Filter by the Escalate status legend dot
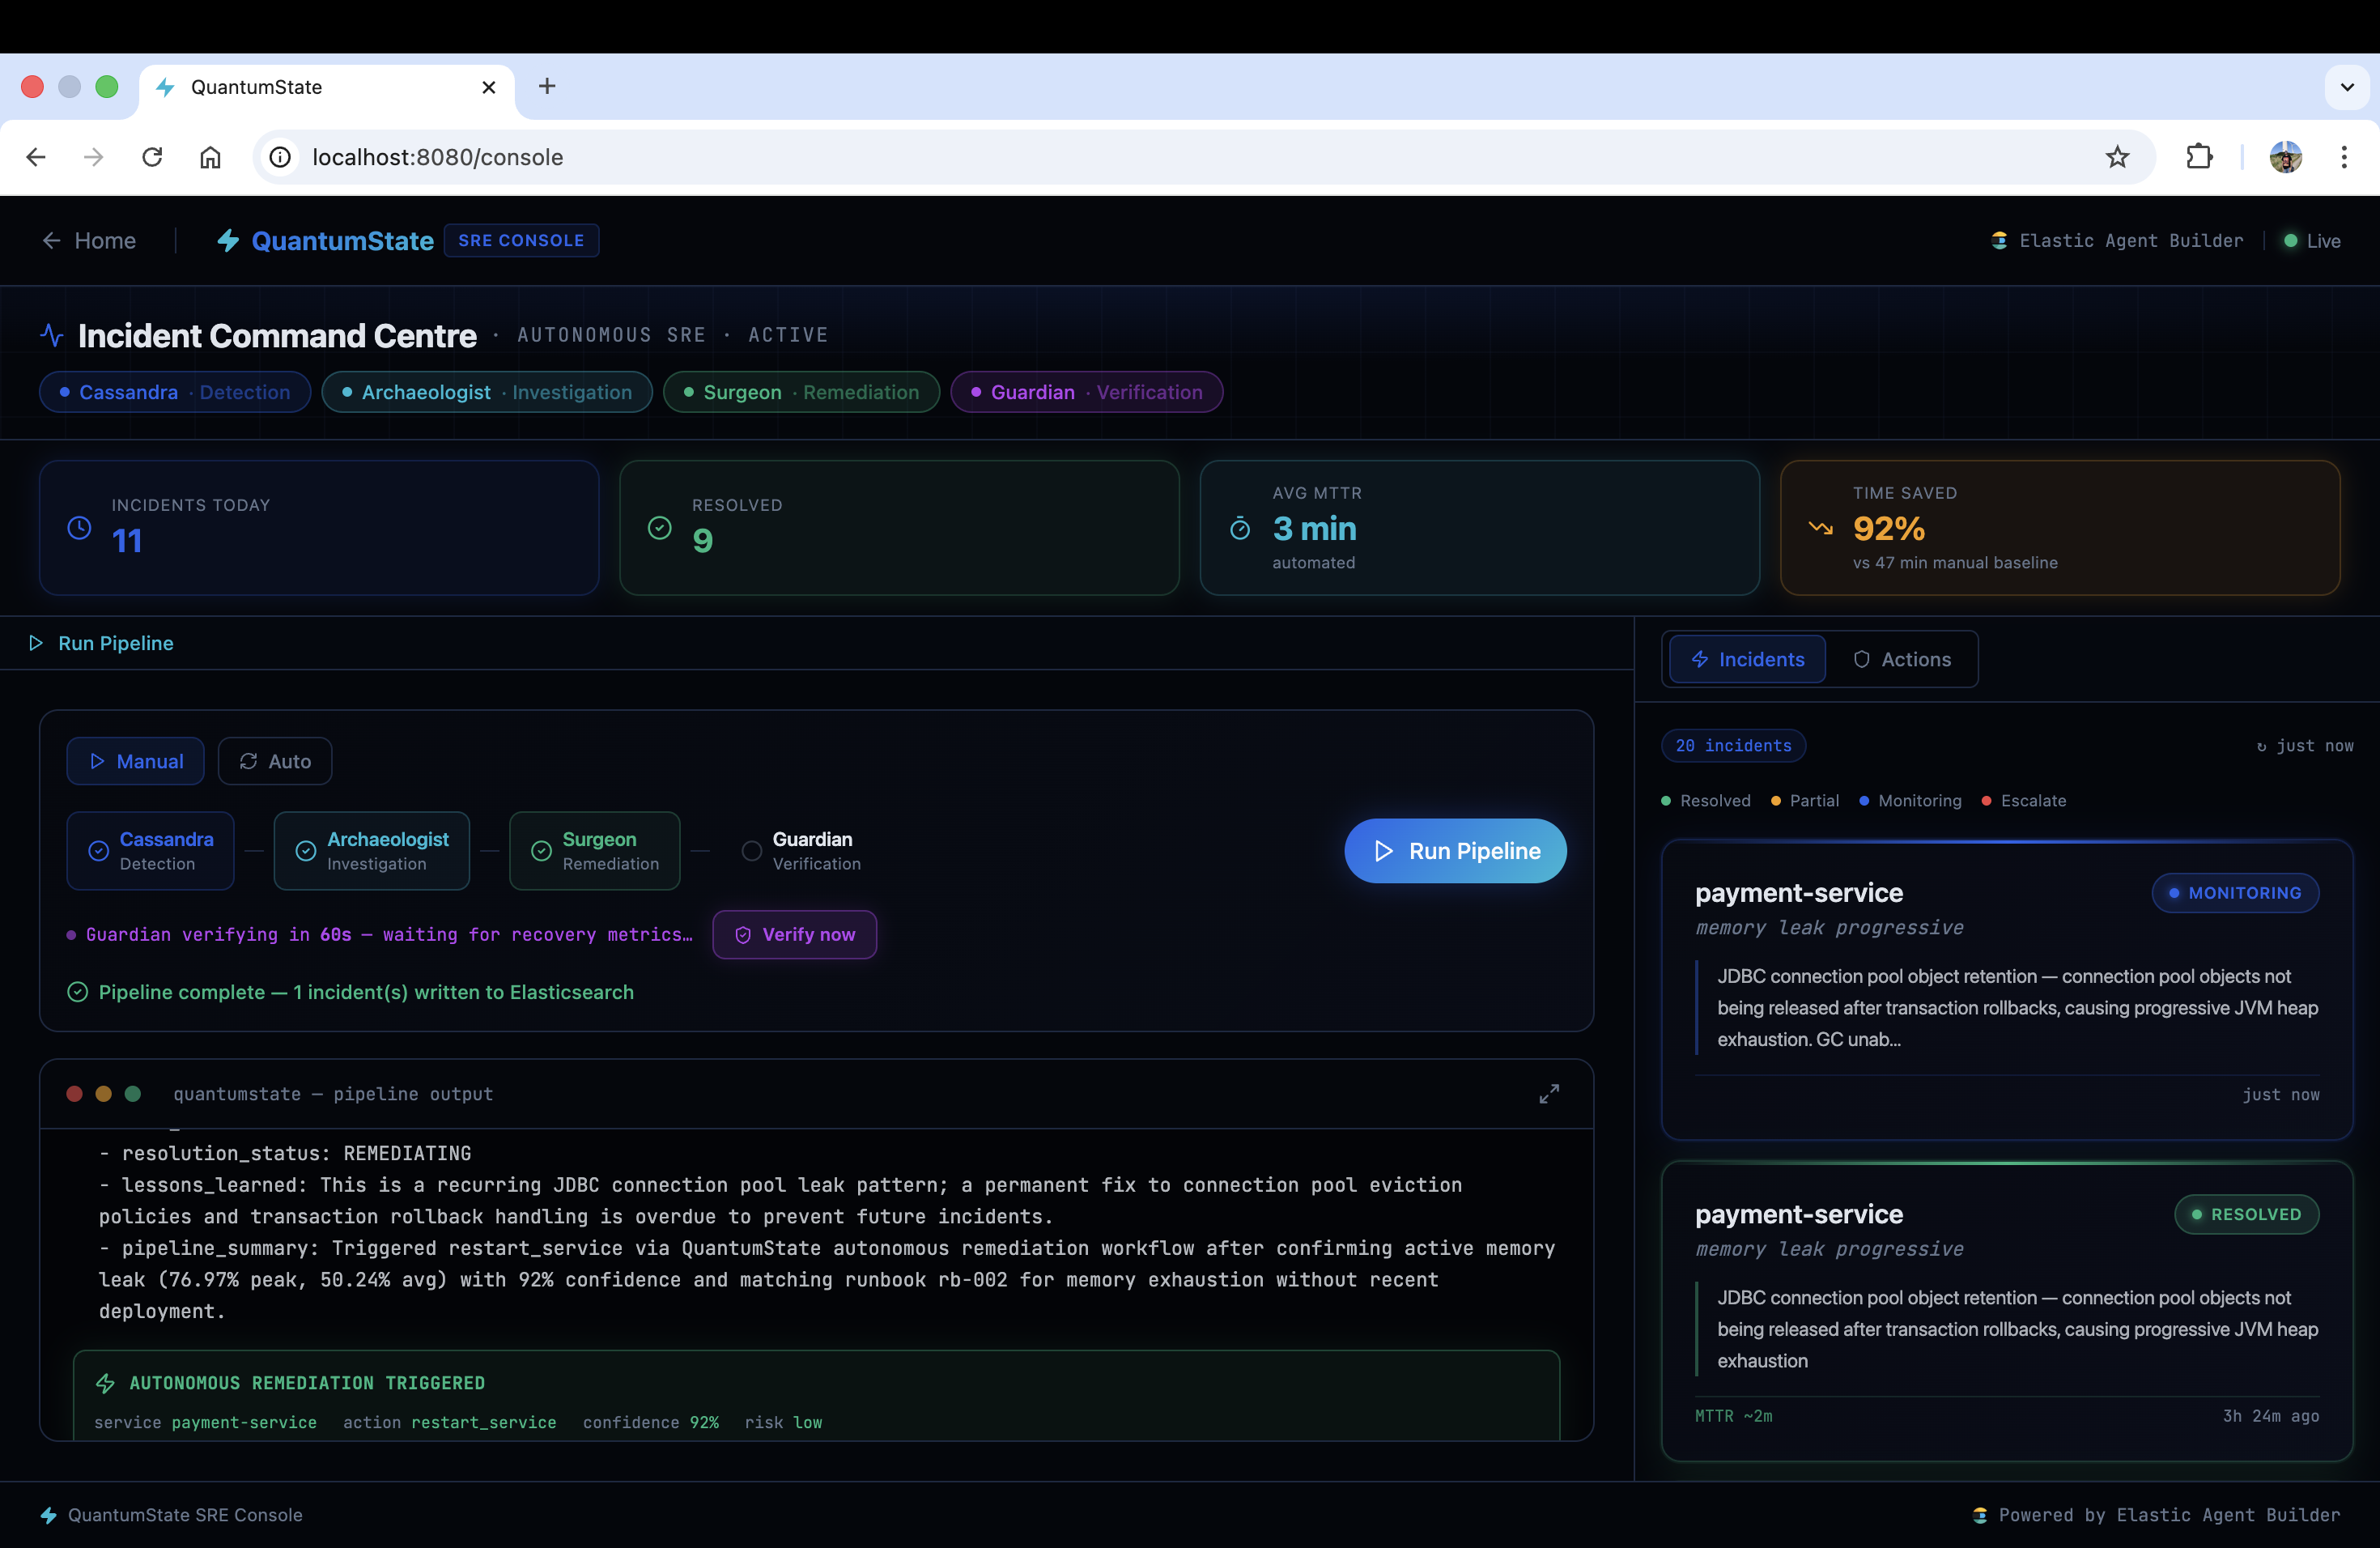The height and width of the screenshot is (1548, 2380). (x=1986, y=801)
